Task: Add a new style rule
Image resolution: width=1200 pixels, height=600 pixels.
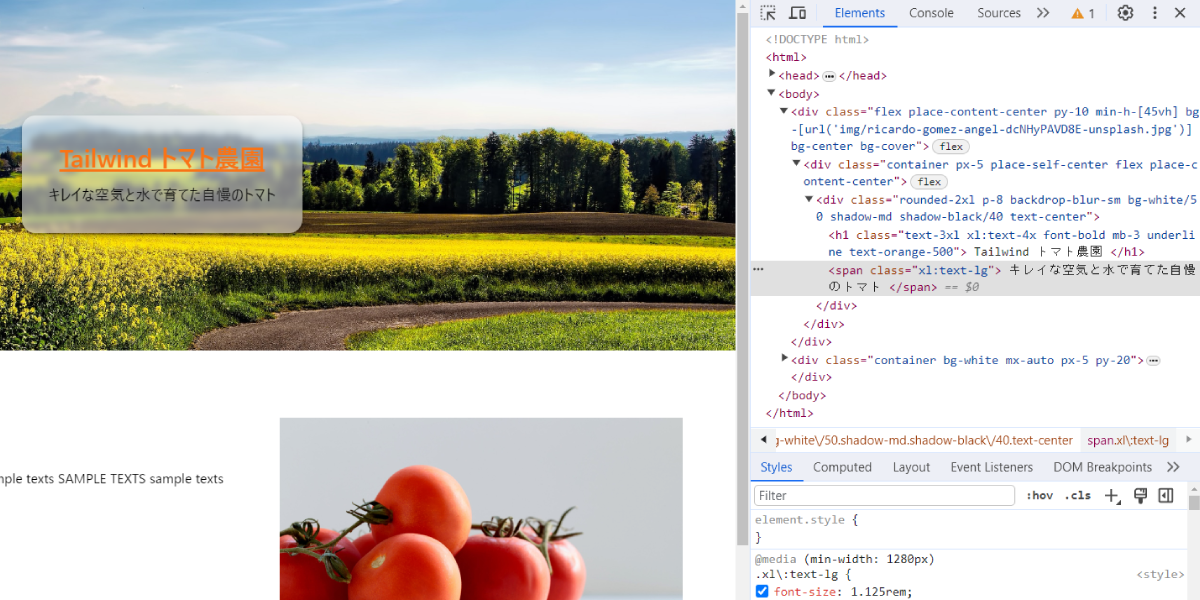Action: (1112, 495)
